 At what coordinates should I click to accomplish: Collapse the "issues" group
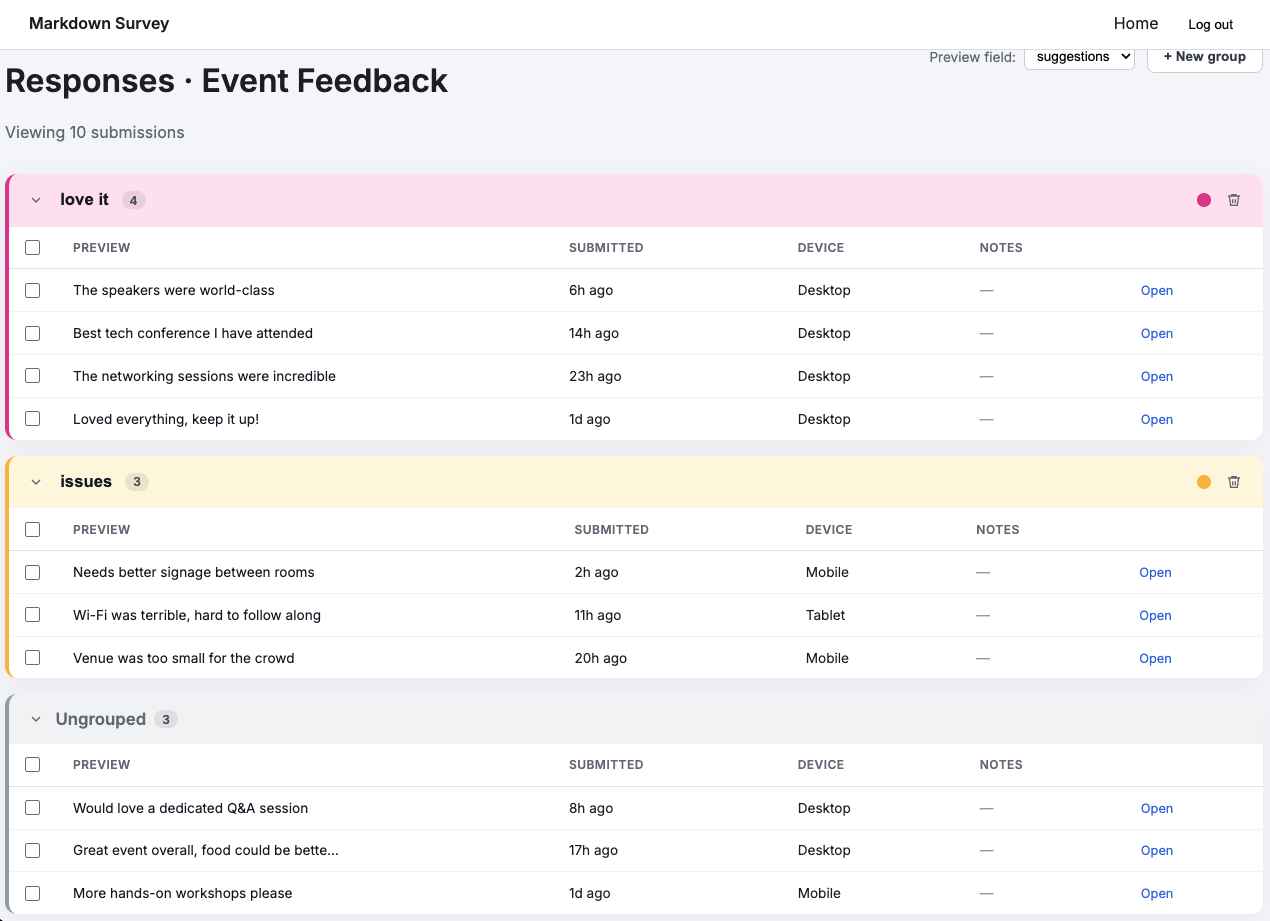tap(35, 481)
